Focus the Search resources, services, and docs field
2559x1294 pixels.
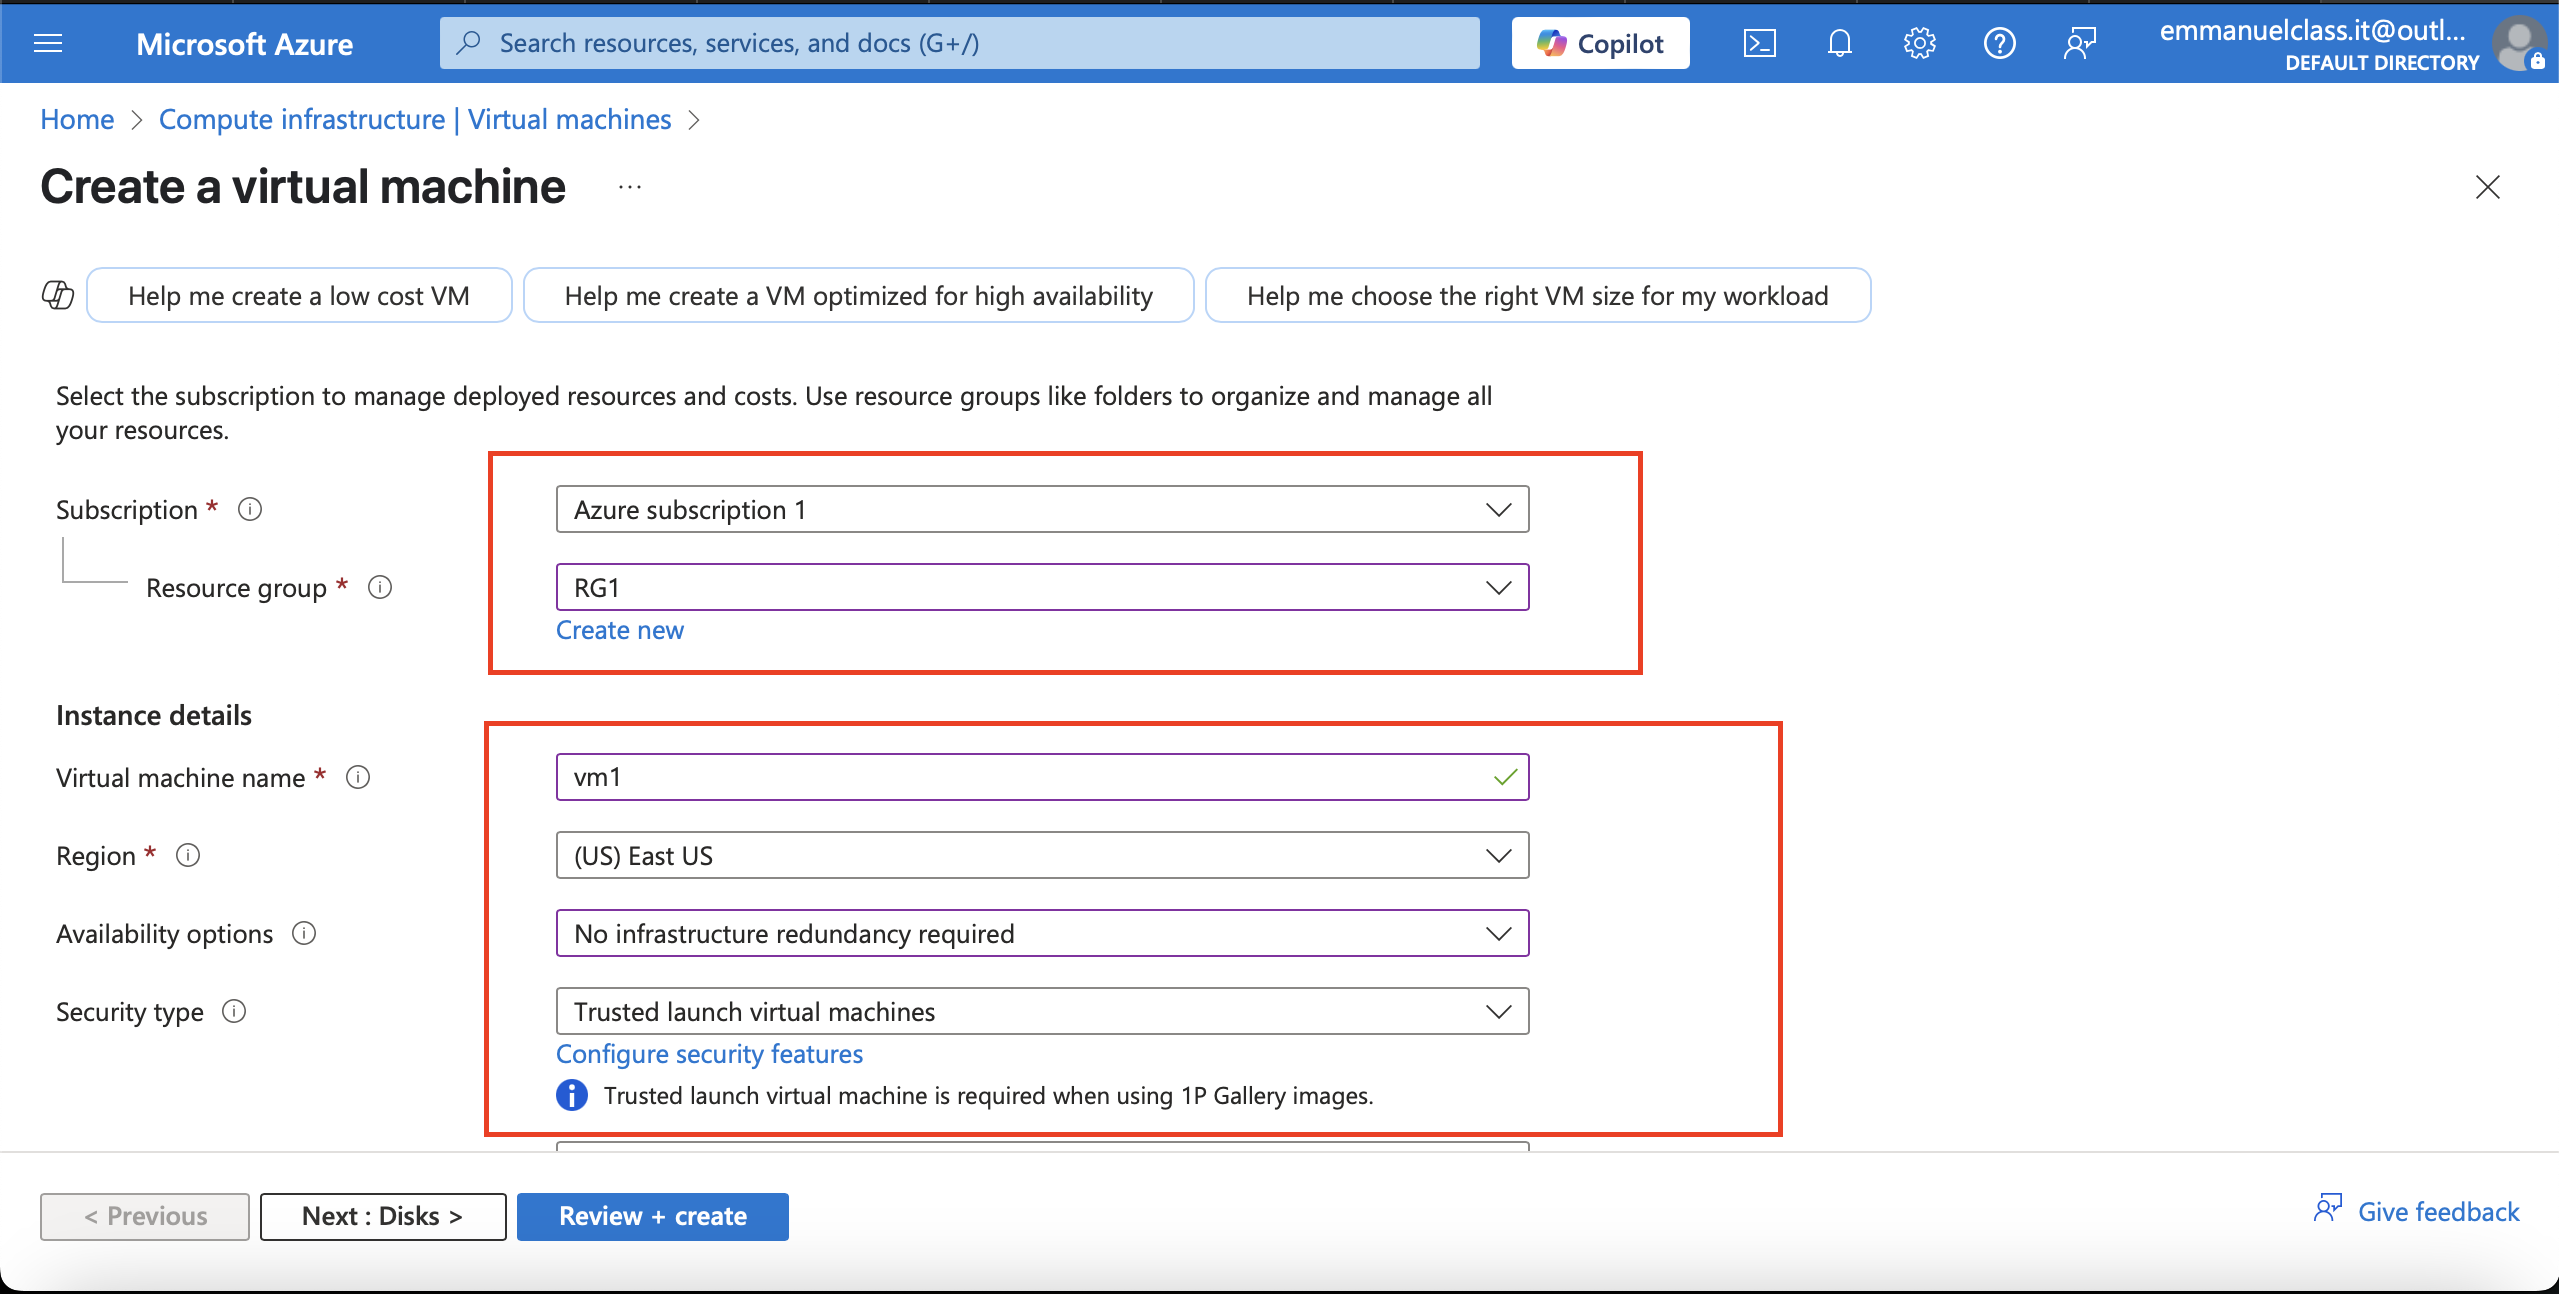click(x=959, y=43)
